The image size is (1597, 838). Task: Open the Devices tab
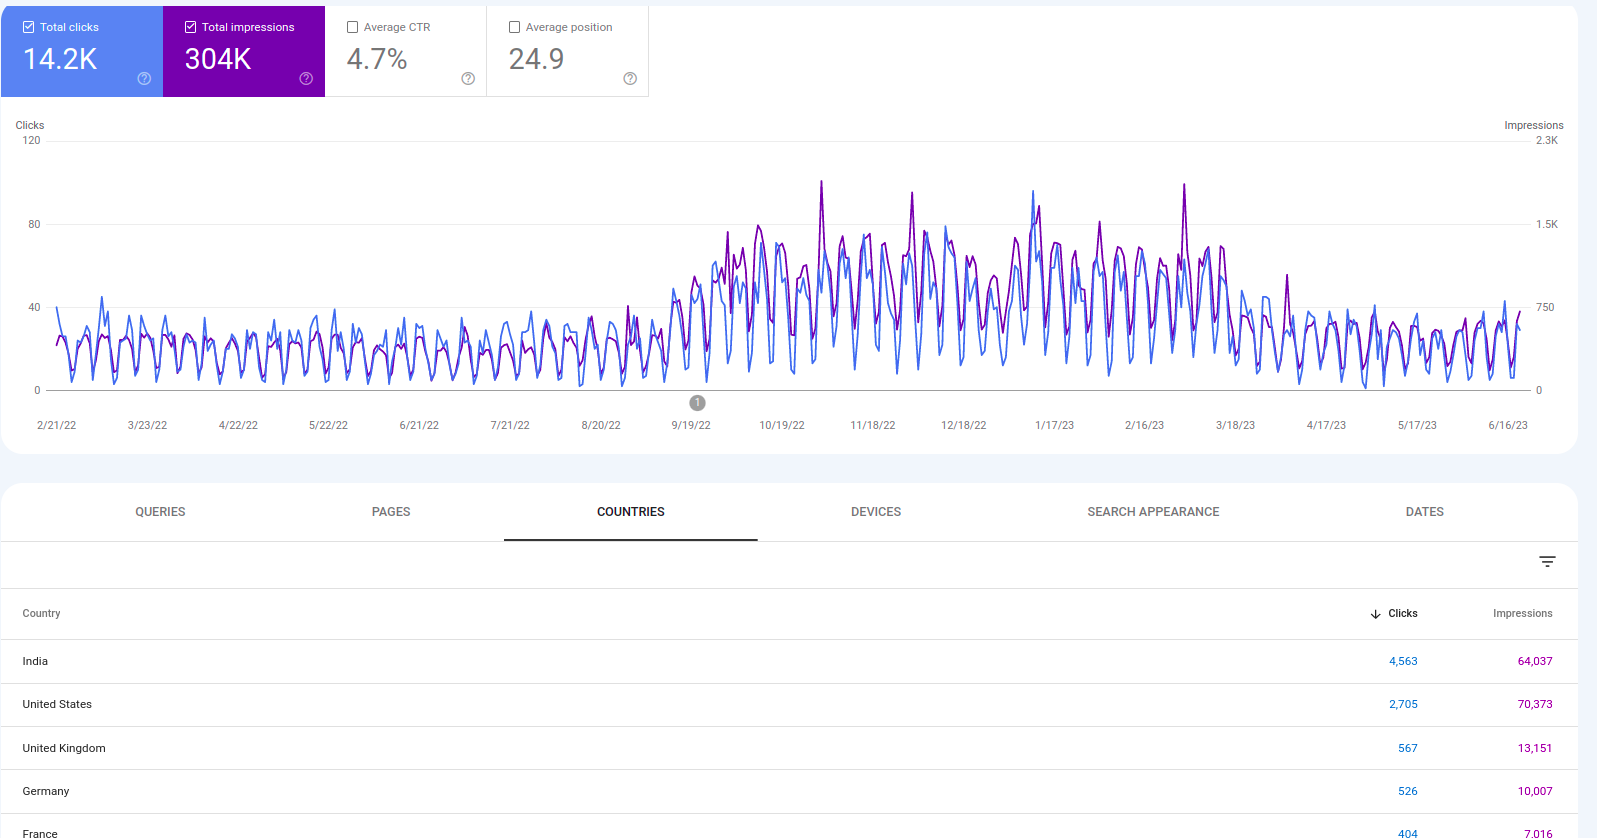tap(876, 512)
